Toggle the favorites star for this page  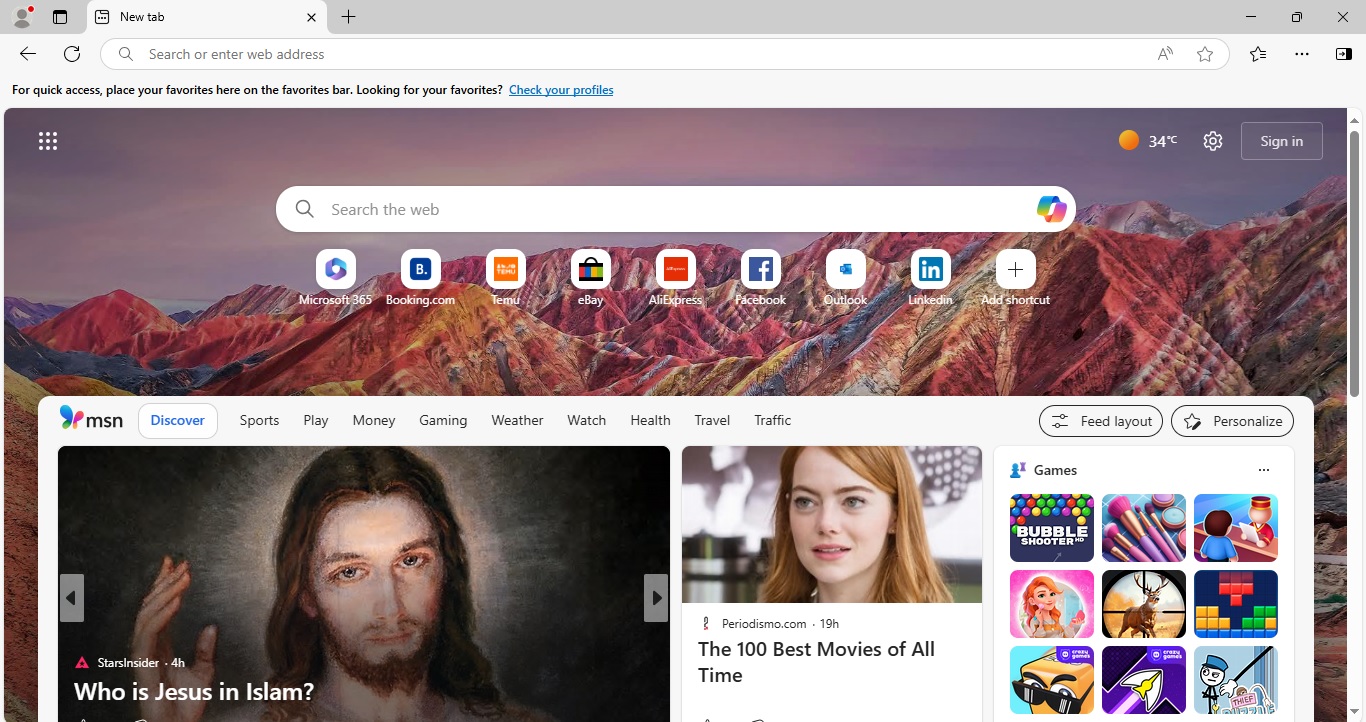pyautogui.click(x=1205, y=54)
